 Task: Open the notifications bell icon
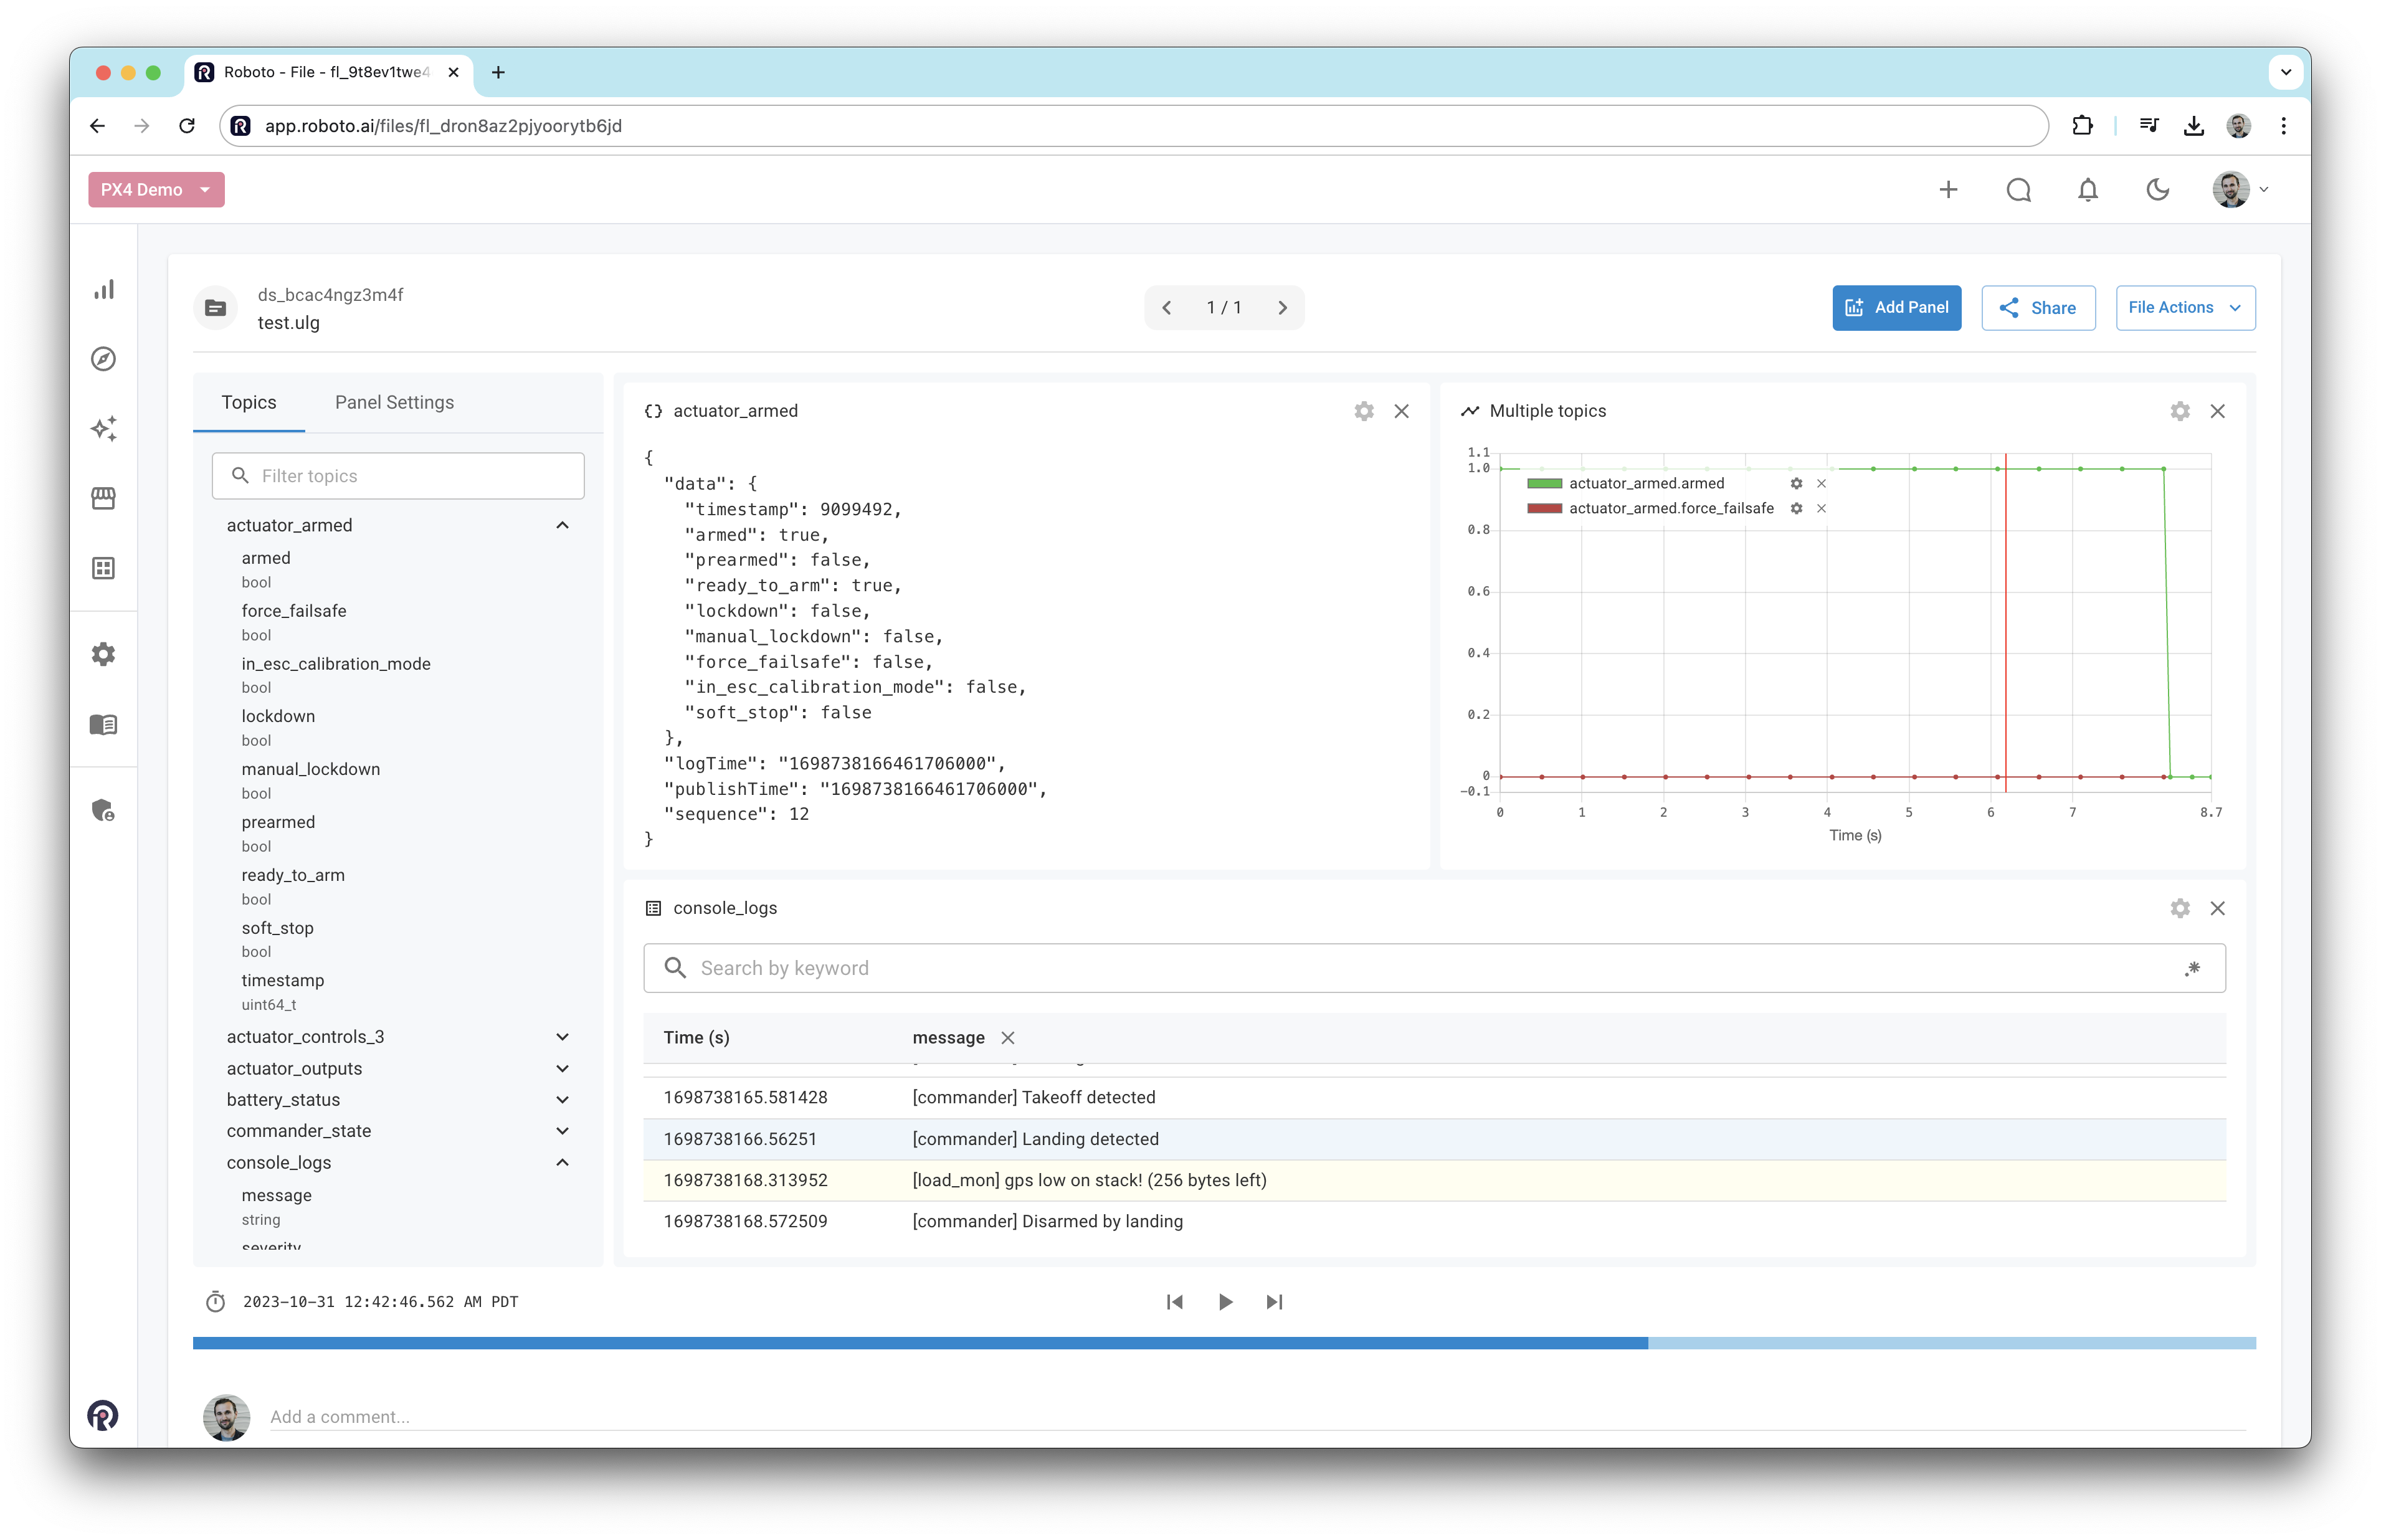tap(2088, 190)
